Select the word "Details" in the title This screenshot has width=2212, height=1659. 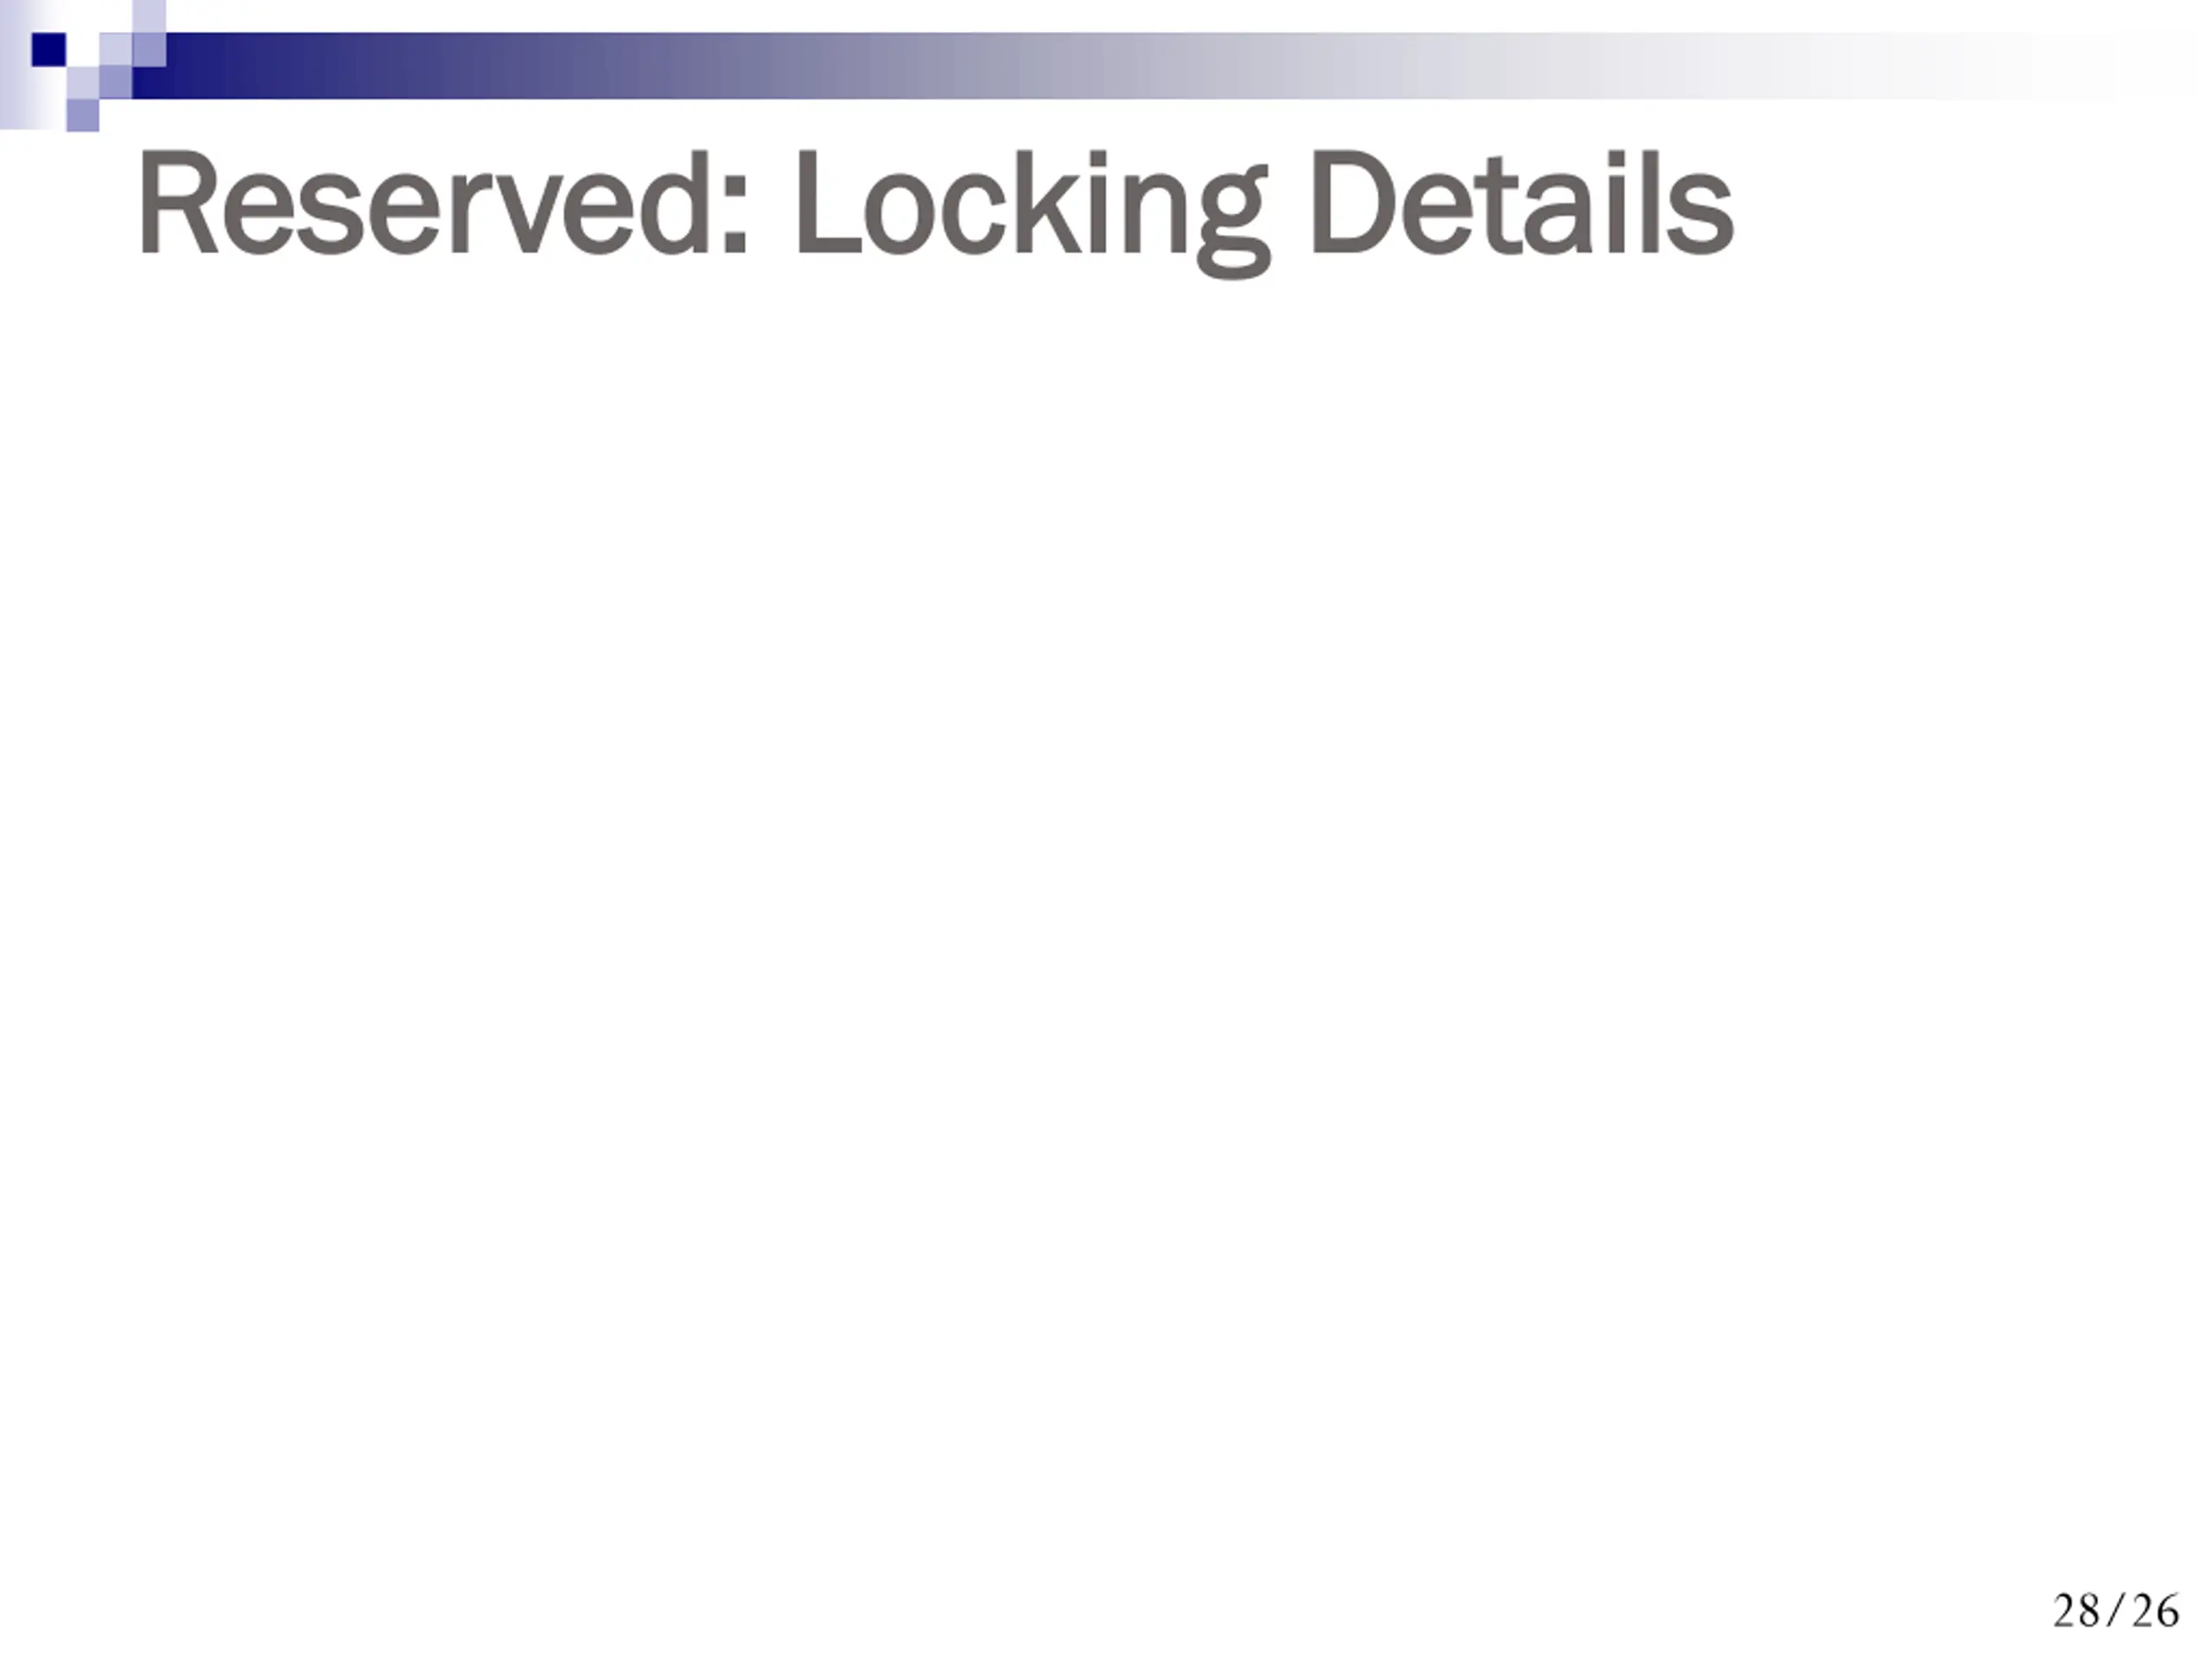[1521, 202]
